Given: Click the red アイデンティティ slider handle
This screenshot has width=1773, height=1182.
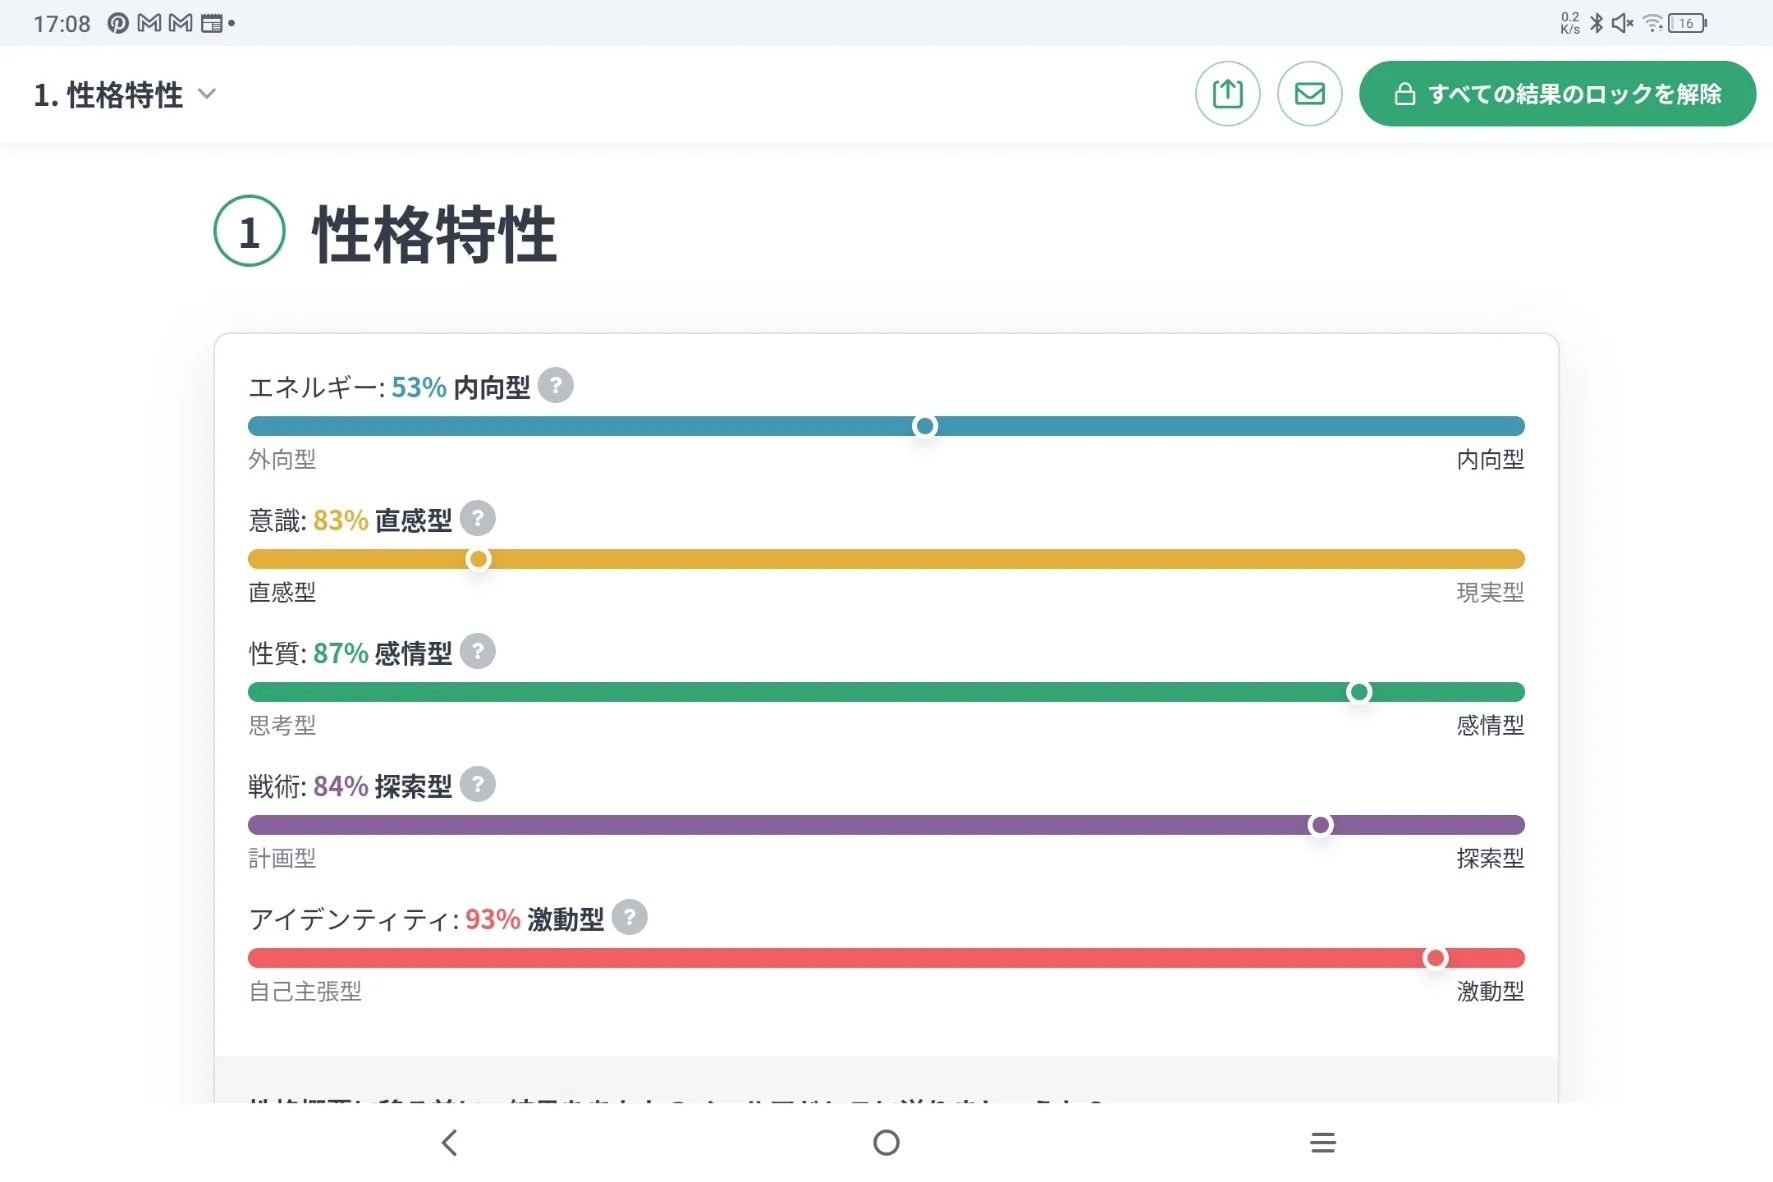Looking at the screenshot, I should tap(1435, 958).
